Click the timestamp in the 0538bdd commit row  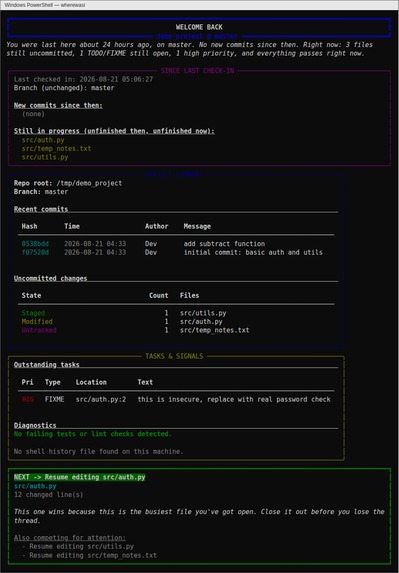pos(95,244)
